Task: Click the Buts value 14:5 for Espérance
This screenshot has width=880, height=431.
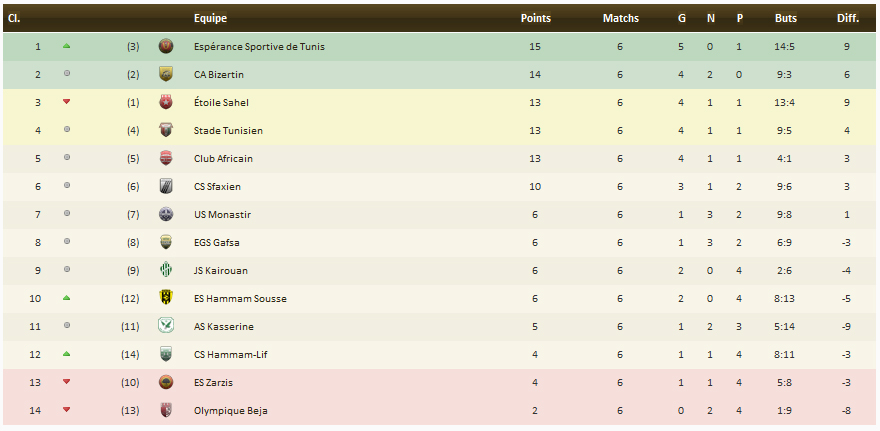Action: [785, 46]
